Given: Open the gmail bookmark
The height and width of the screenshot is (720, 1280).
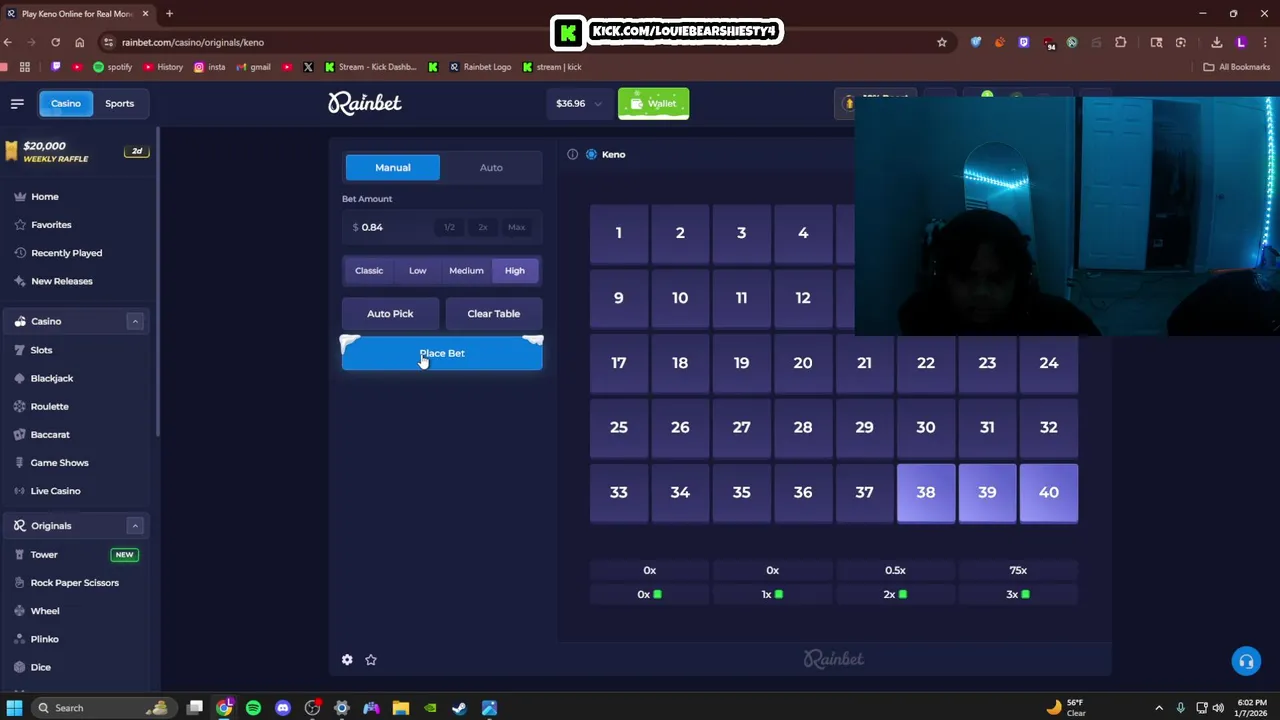Looking at the screenshot, I should click(253, 67).
